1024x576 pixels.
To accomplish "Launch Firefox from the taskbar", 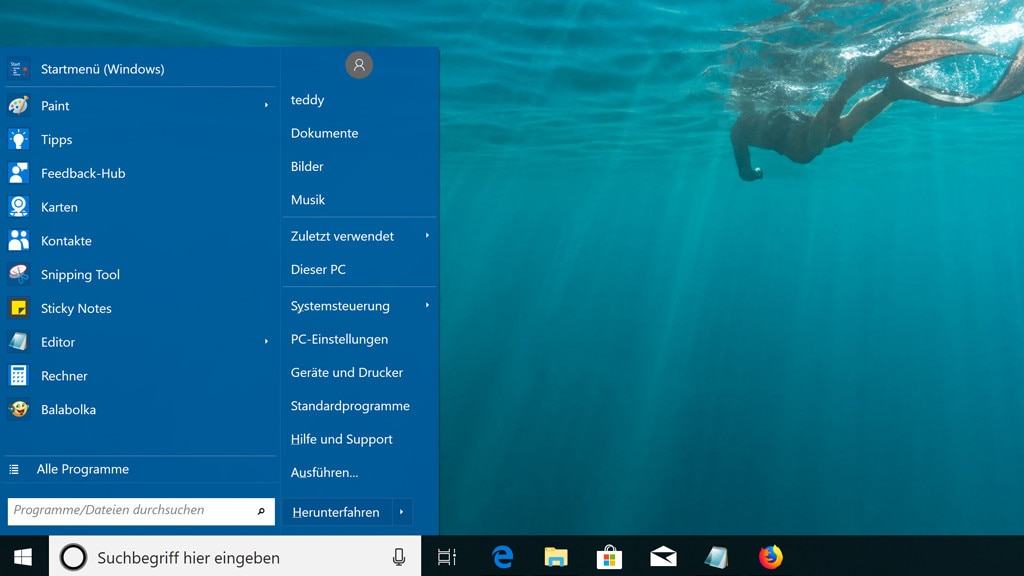I will [770, 556].
